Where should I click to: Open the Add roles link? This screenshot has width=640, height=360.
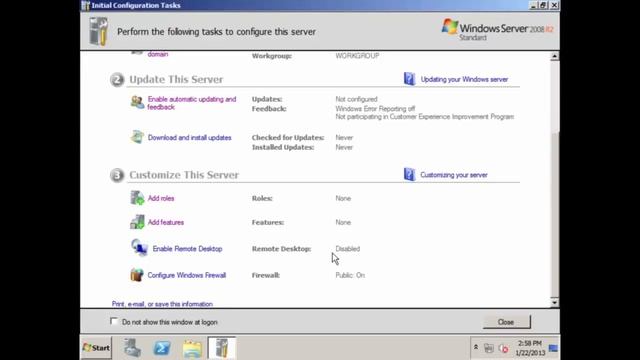coord(161,198)
